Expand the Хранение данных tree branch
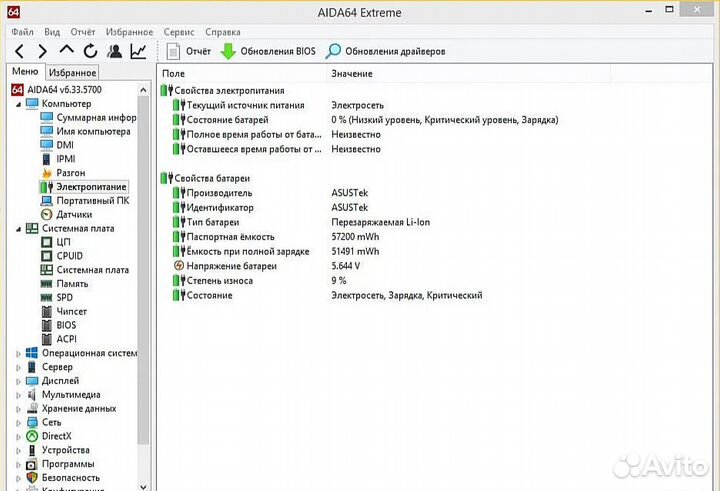This screenshot has height=491, width=720. click(x=18, y=409)
